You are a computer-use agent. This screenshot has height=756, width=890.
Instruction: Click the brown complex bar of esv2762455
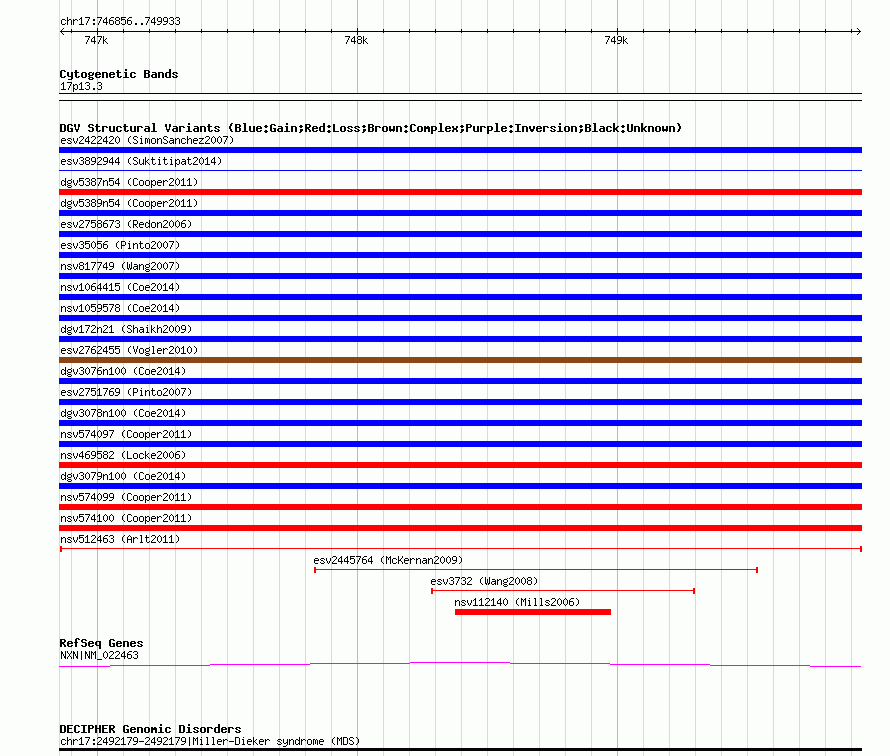(x=460, y=360)
